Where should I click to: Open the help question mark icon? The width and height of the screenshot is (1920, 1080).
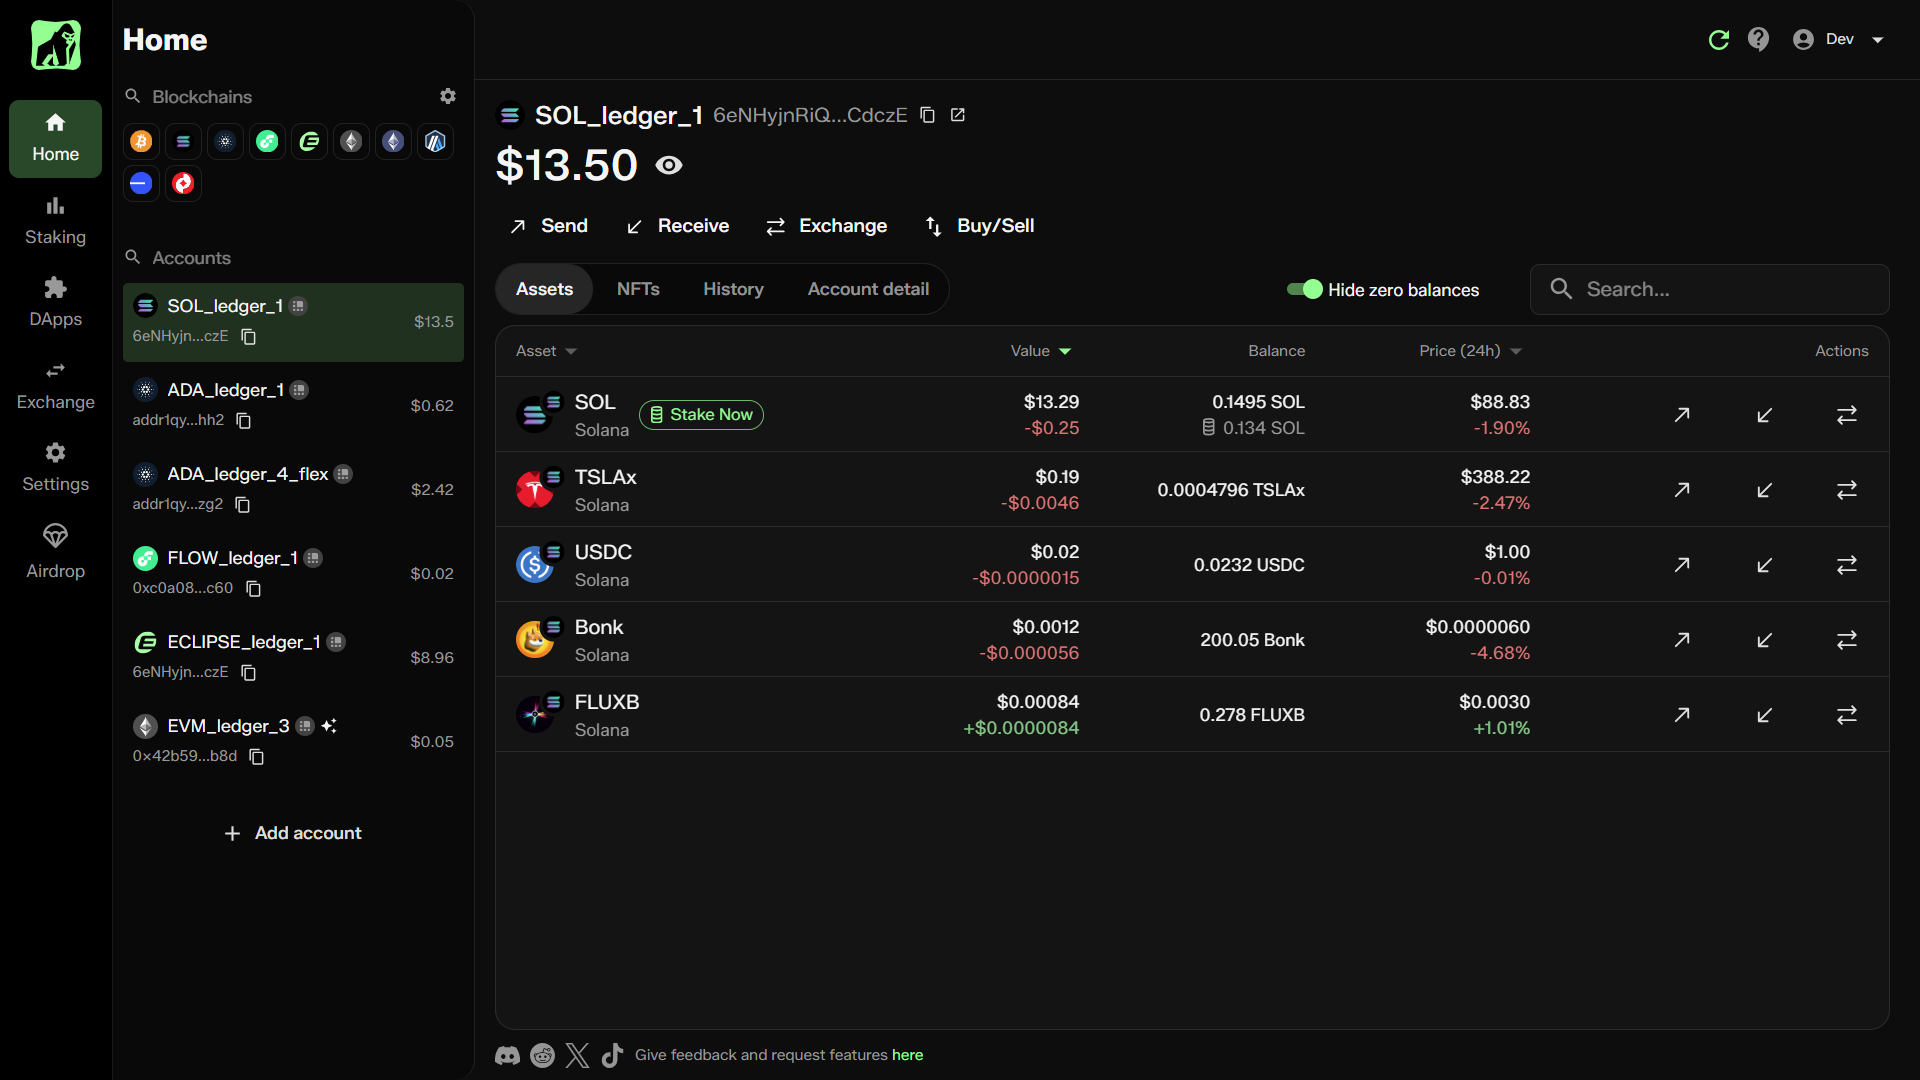(1758, 40)
